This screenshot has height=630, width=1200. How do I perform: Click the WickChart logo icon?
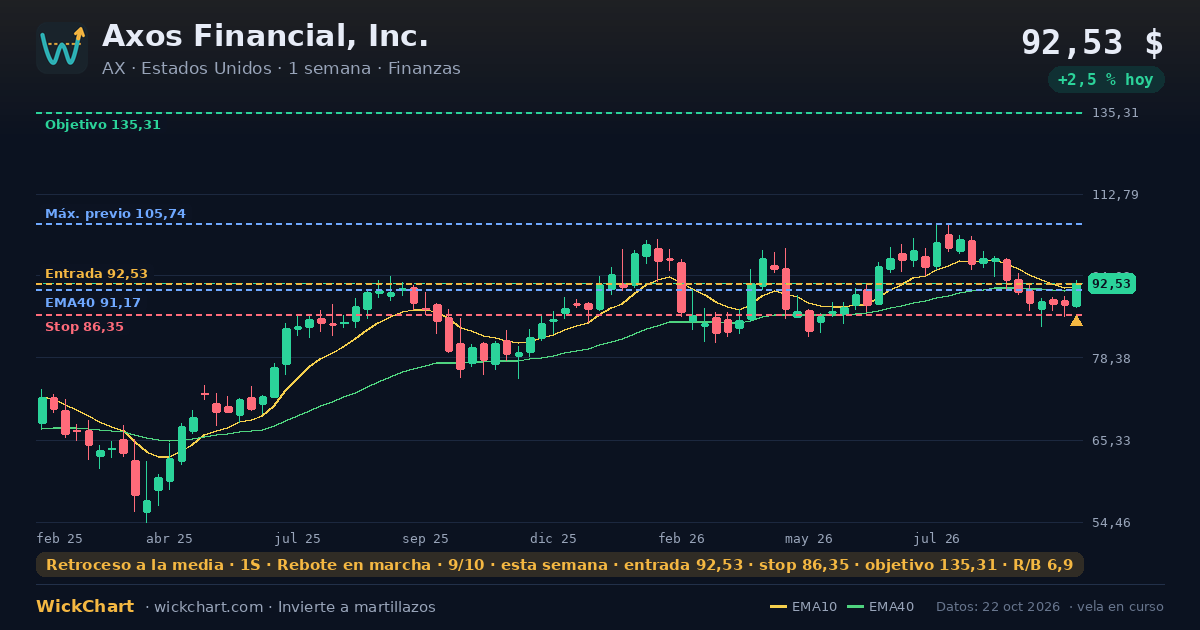point(62,48)
